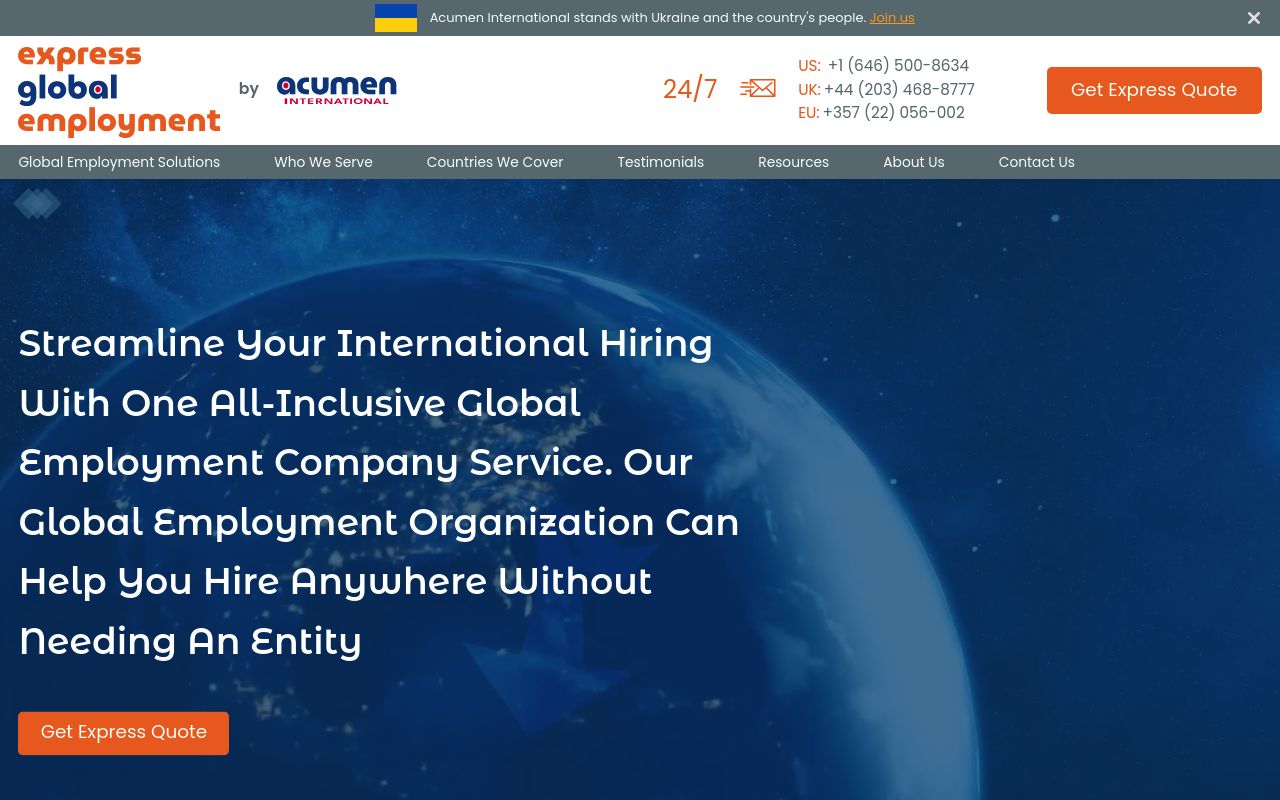1280x800 pixels.
Task: Click the express global employment logo
Action: coord(118,90)
